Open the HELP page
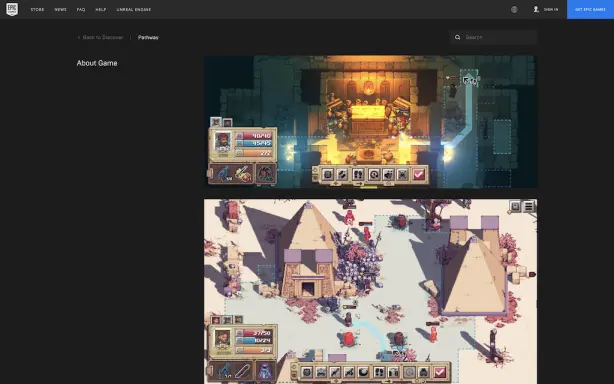Viewport: 614px width, 384px height. pyautogui.click(x=101, y=9)
